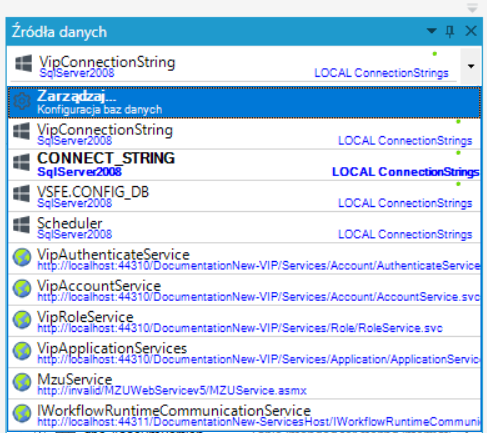Choose VSFE.CONFIG_DB data source

point(244,196)
